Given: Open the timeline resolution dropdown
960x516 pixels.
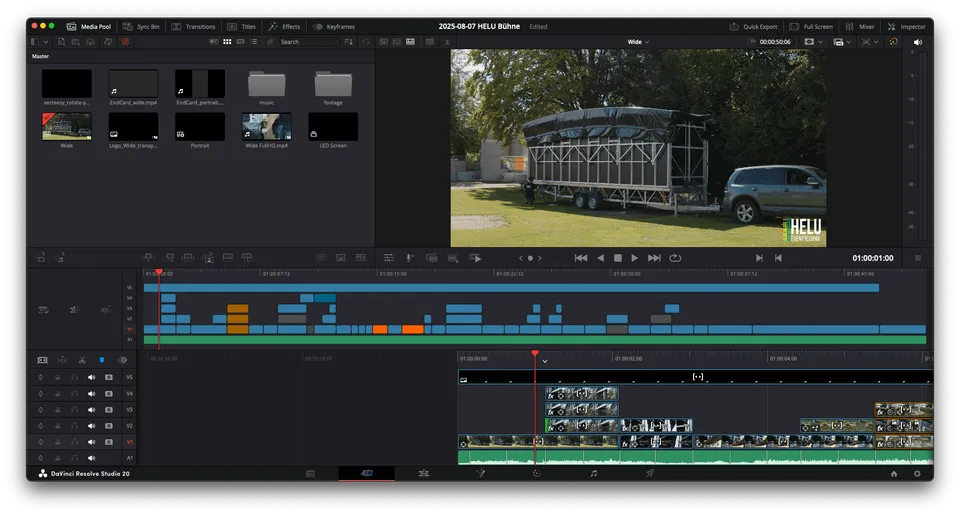Looking at the screenshot, I should pyautogui.click(x=814, y=42).
